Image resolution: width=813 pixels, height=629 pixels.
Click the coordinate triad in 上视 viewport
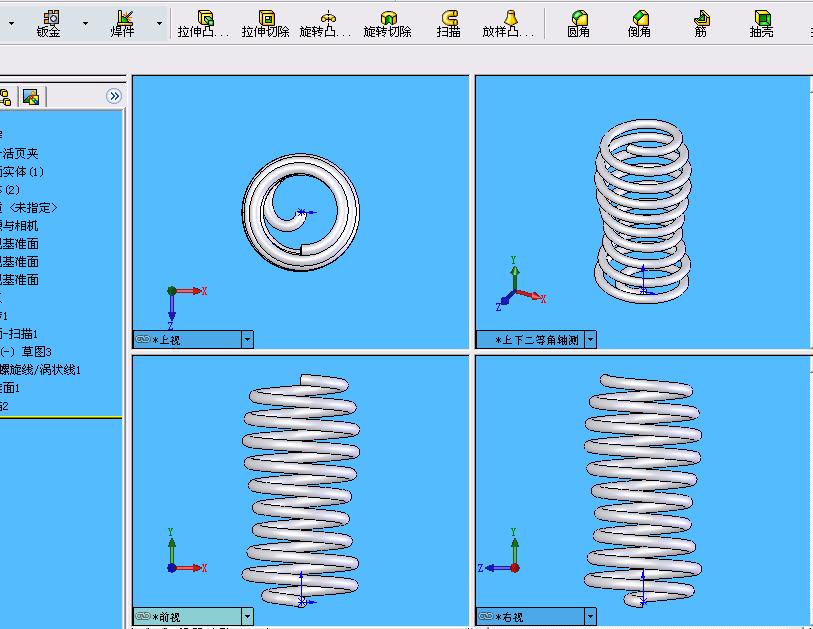click(186, 308)
